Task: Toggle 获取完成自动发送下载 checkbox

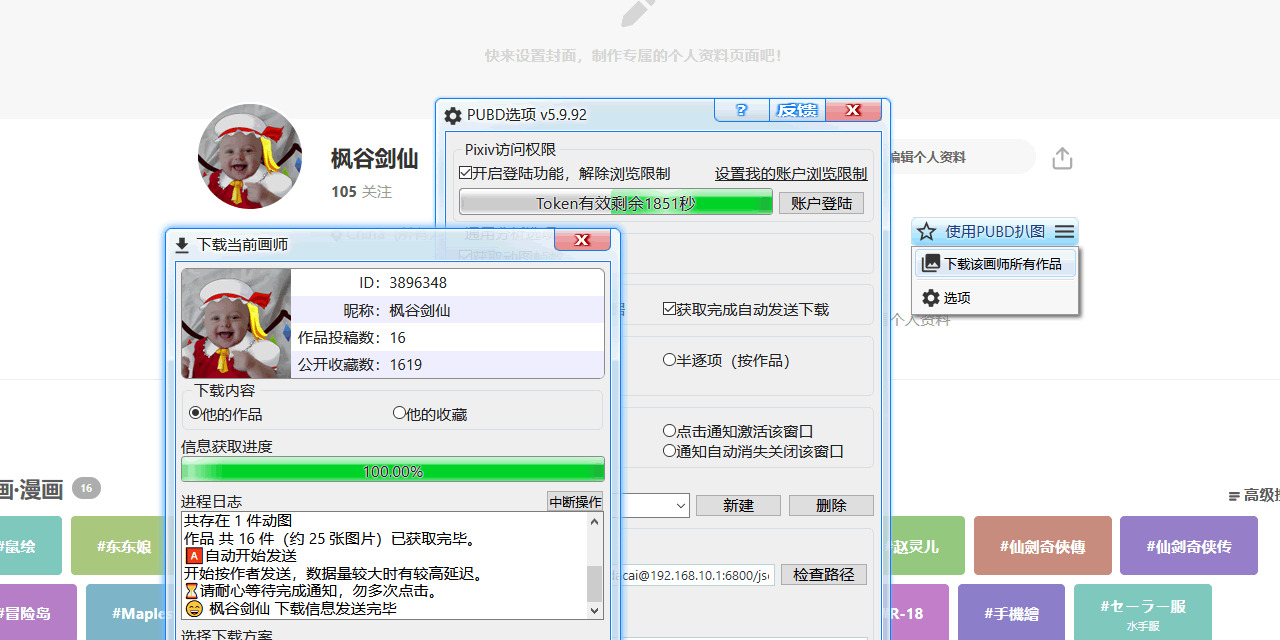Action: (x=670, y=309)
